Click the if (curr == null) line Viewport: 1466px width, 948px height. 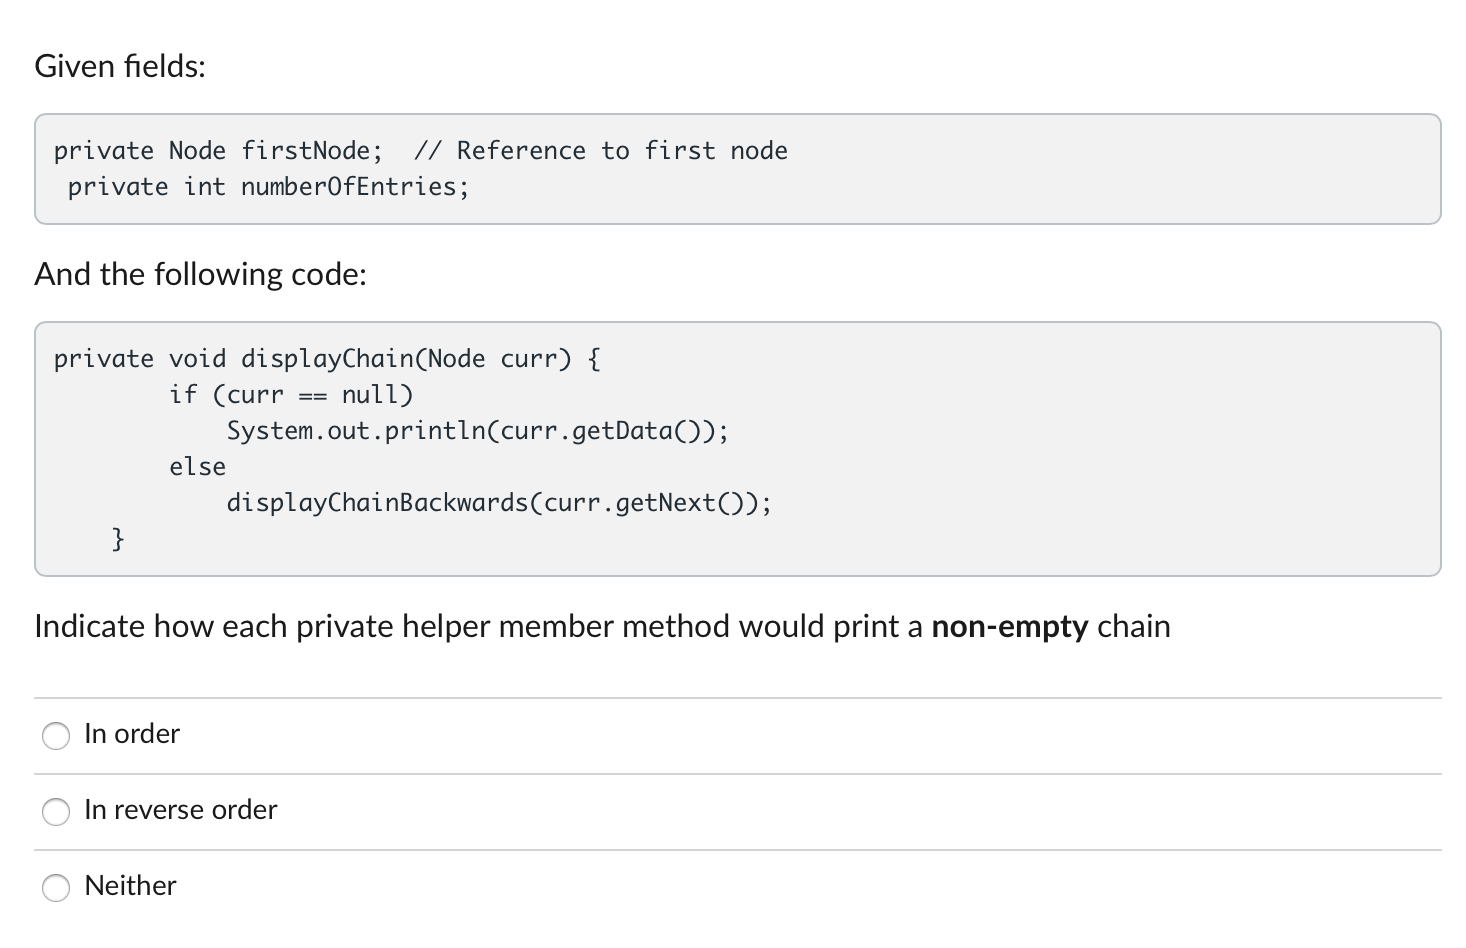(292, 394)
